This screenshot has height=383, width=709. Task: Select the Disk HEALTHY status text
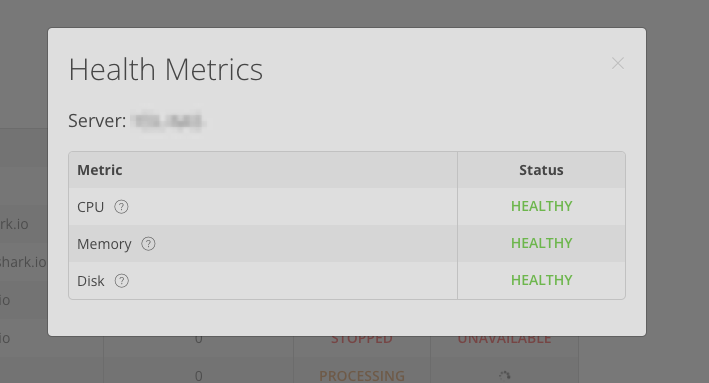541,280
